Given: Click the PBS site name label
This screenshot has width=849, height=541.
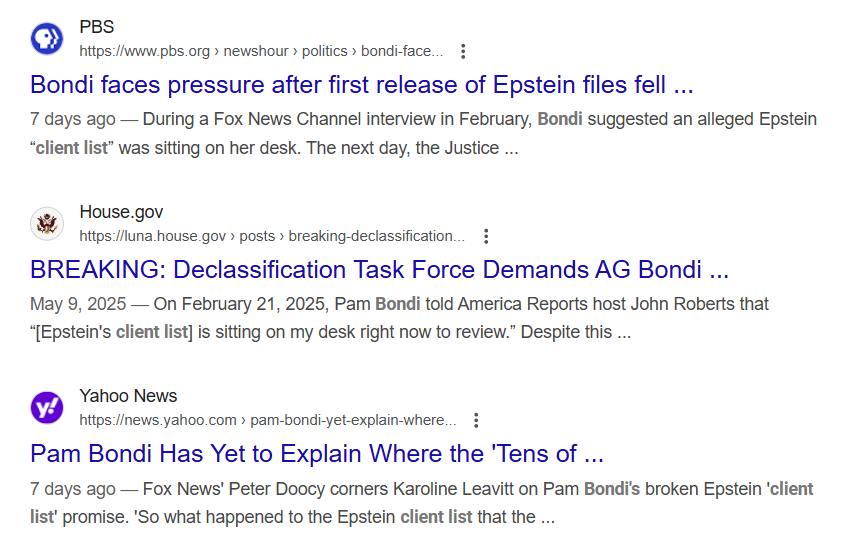Looking at the screenshot, I should pyautogui.click(x=97, y=27).
